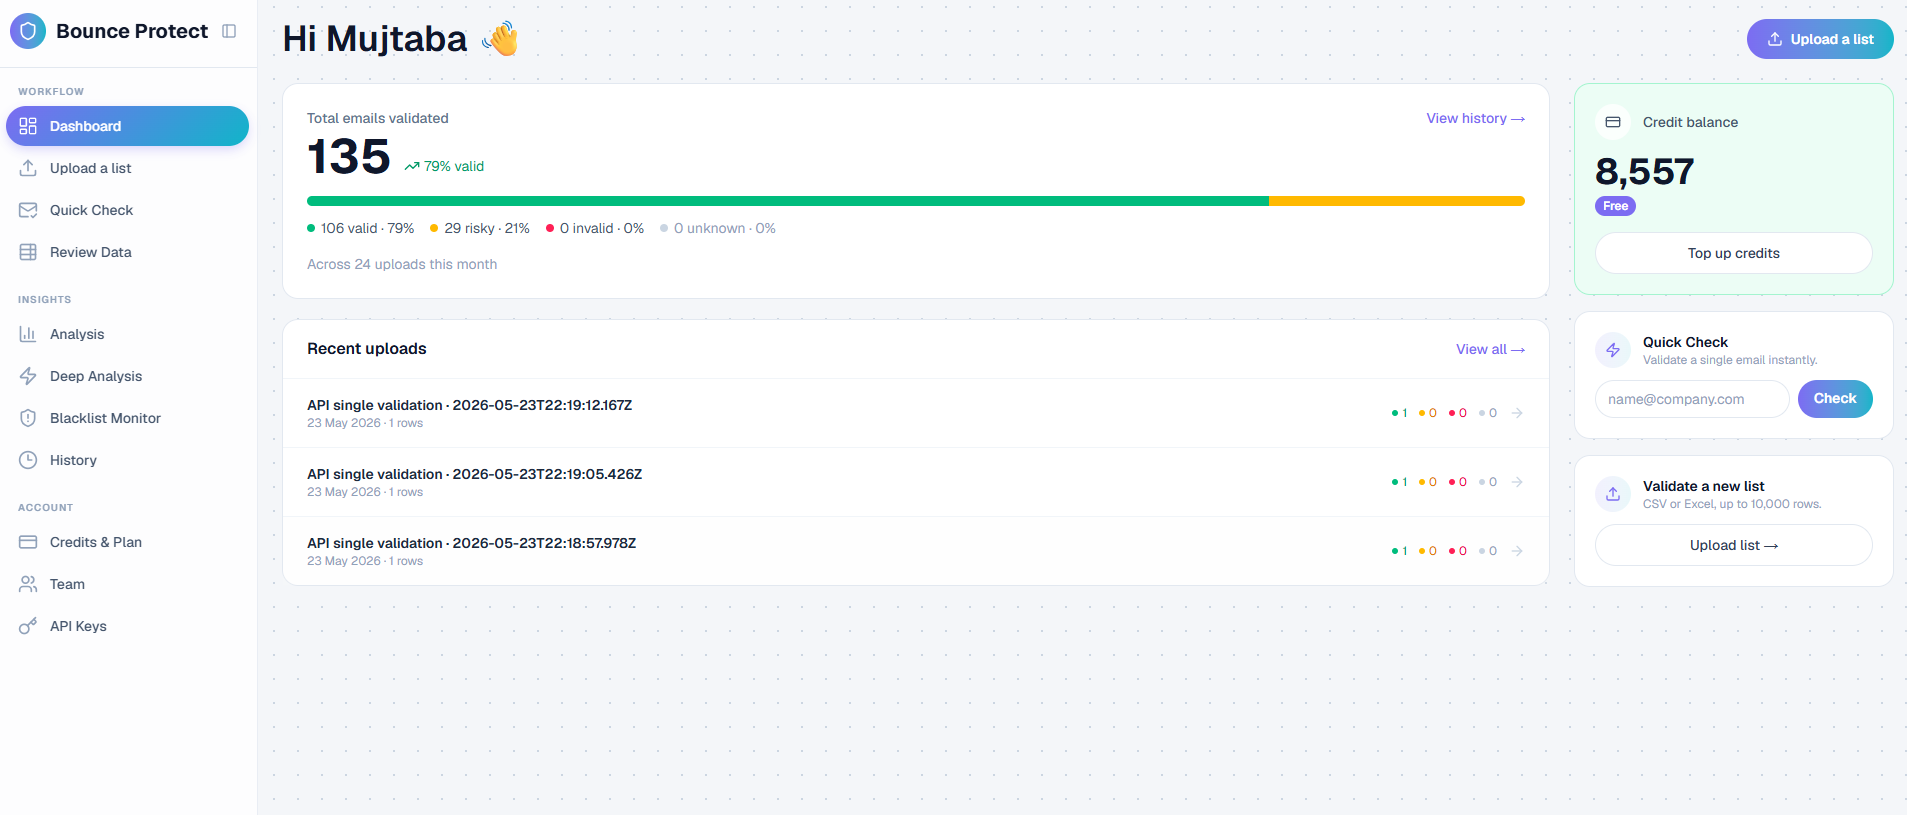Open upload row timestamped 22:18:57.978Z
The height and width of the screenshot is (815, 1907).
pos(916,551)
